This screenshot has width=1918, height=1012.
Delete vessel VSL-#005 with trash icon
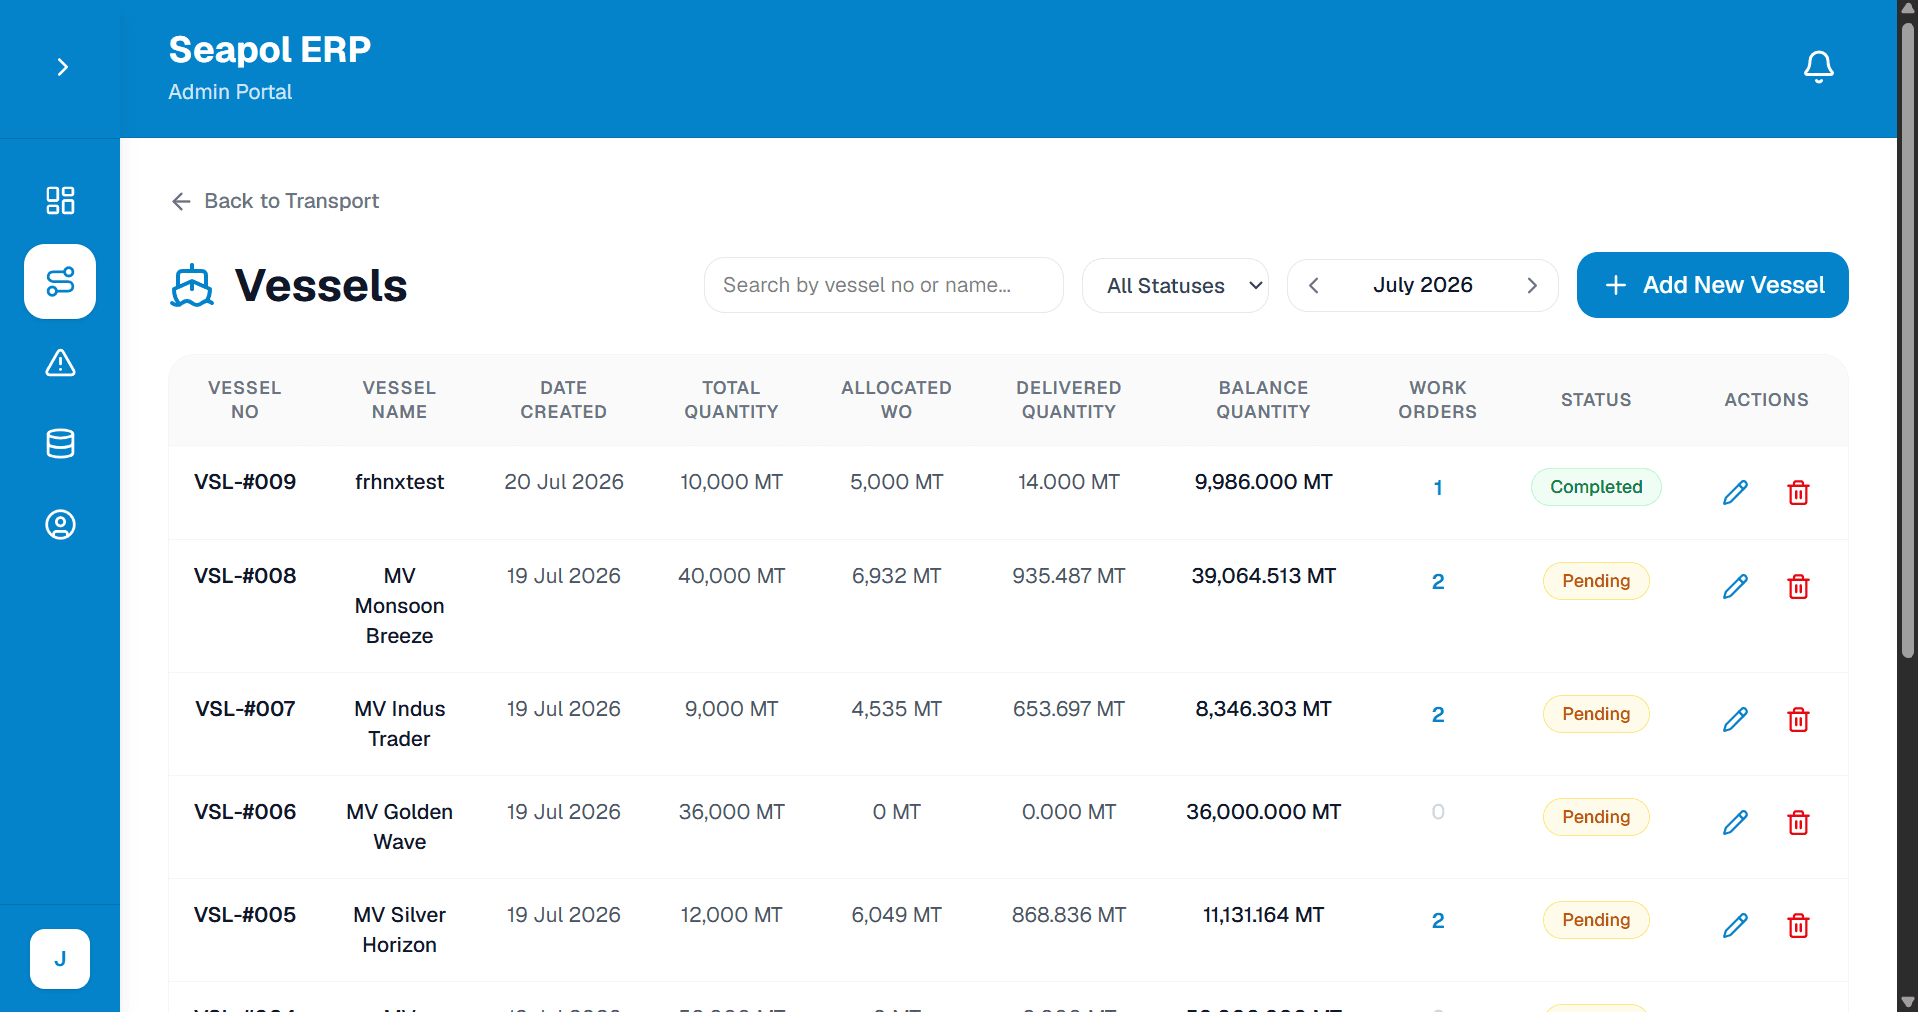coord(1798,925)
